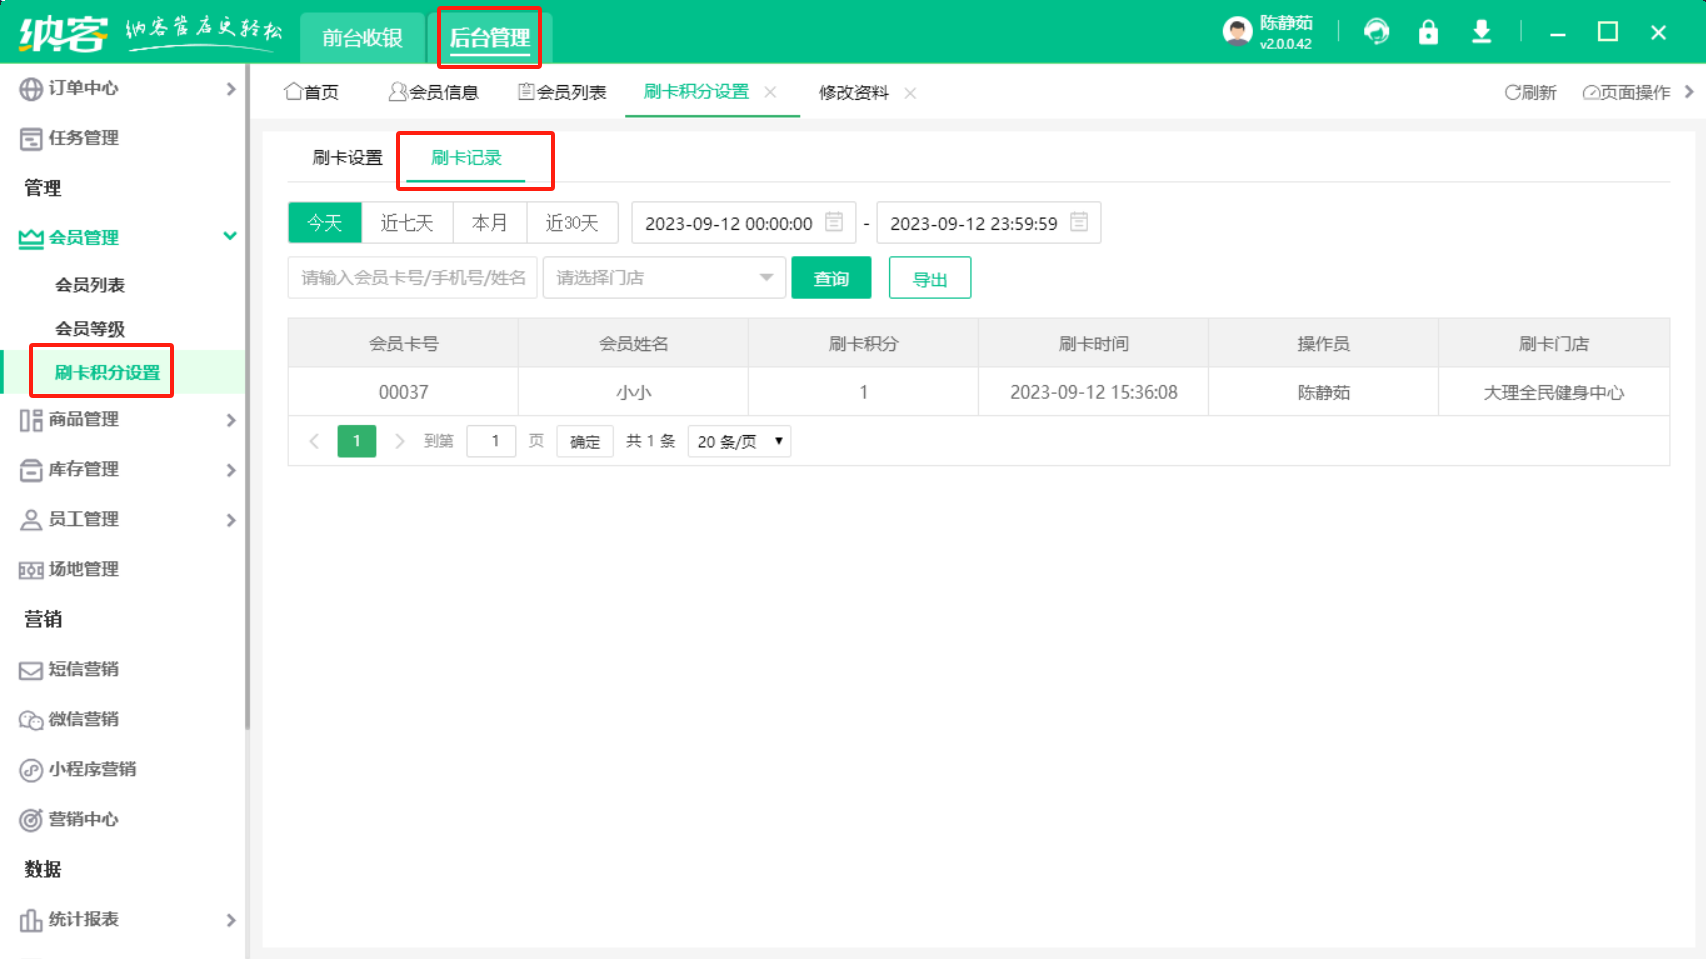Screen dimensions: 1706x959
Task: Select the 本月 date range filter
Action: click(x=489, y=223)
